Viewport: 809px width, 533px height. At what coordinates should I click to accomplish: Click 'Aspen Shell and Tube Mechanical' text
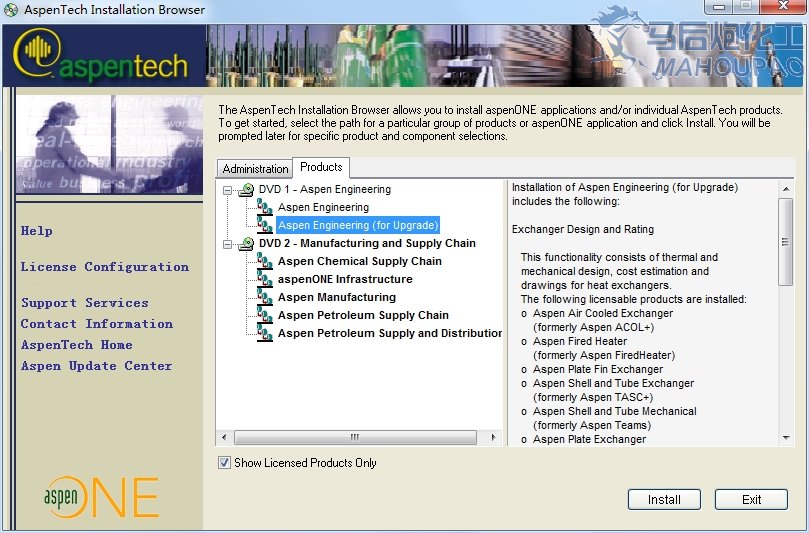tap(614, 411)
